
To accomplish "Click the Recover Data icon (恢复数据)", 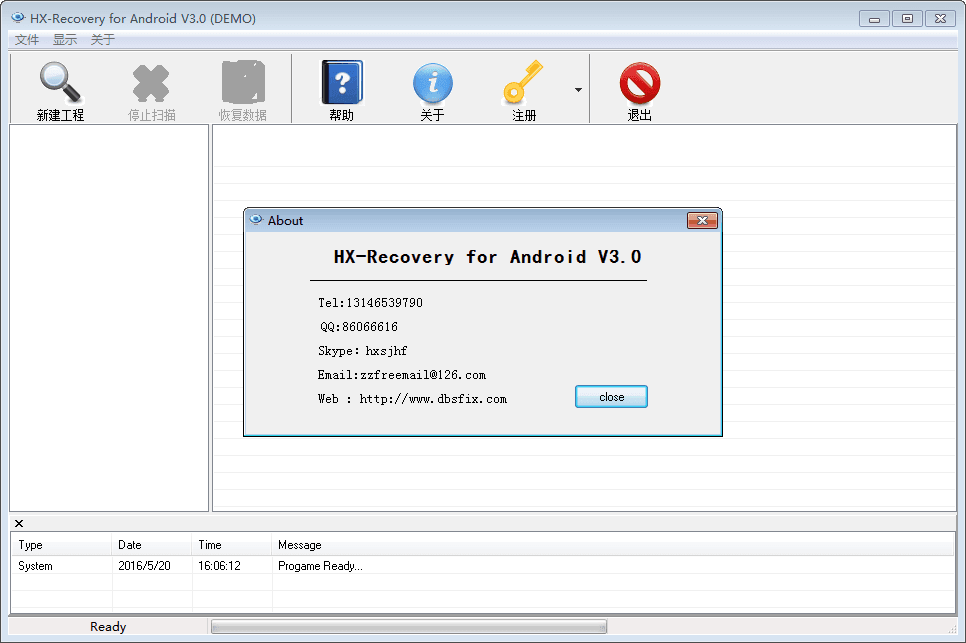I will tap(243, 84).
